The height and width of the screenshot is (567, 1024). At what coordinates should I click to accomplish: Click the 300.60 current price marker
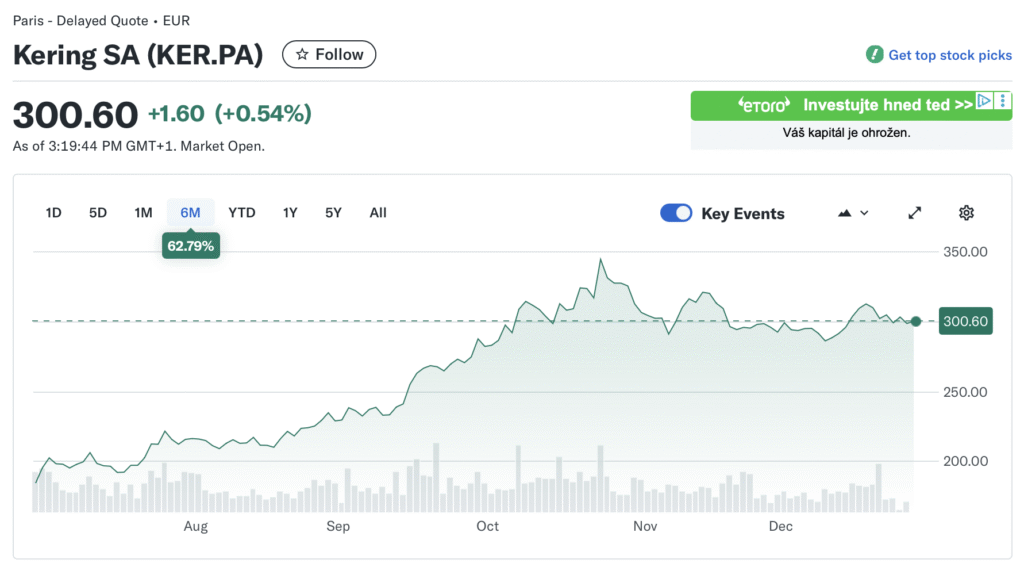pyautogui.click(x=965, y=321)
